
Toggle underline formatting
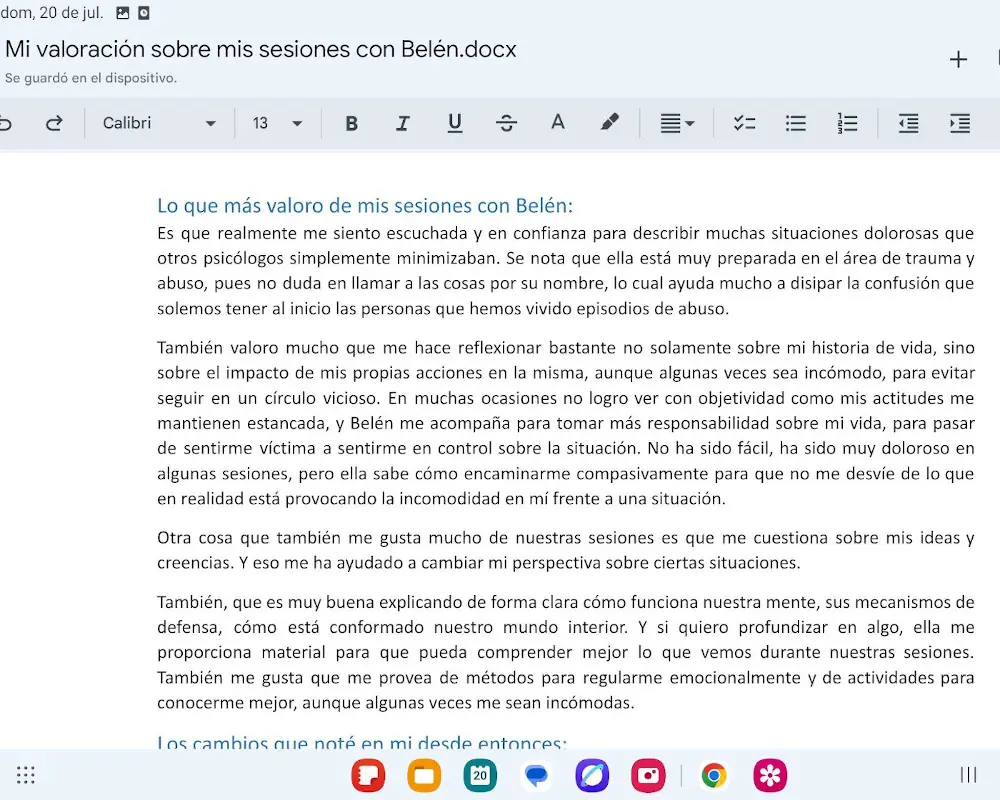(455, 123)
